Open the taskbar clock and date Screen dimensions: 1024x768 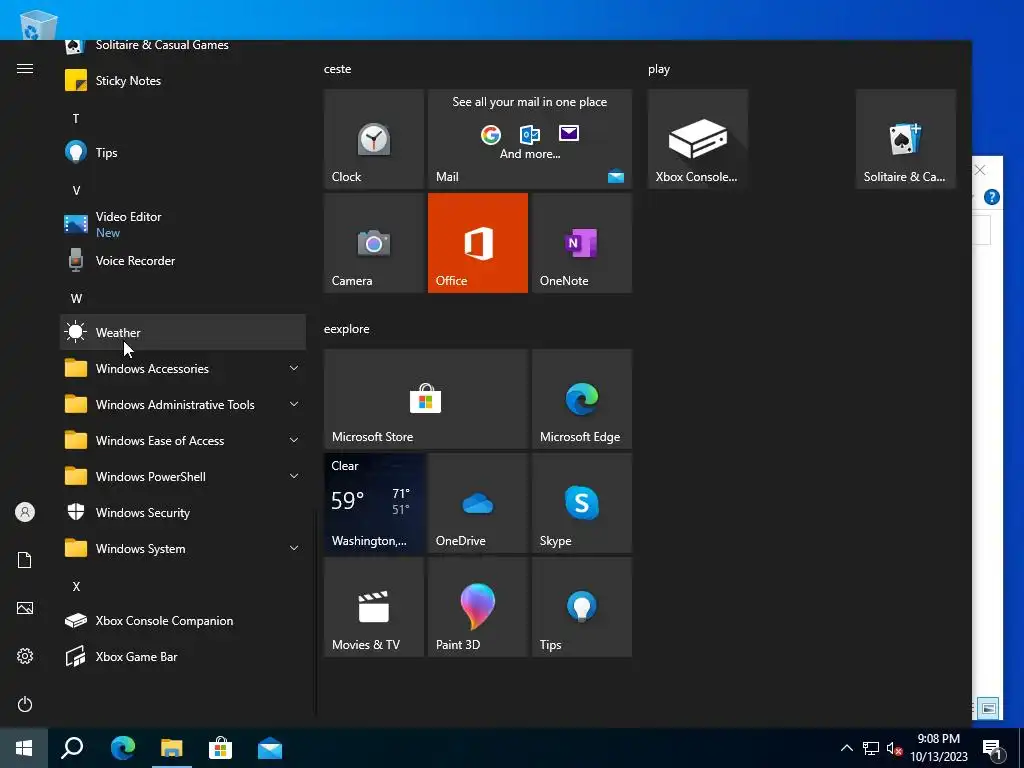tap(938, 748)
